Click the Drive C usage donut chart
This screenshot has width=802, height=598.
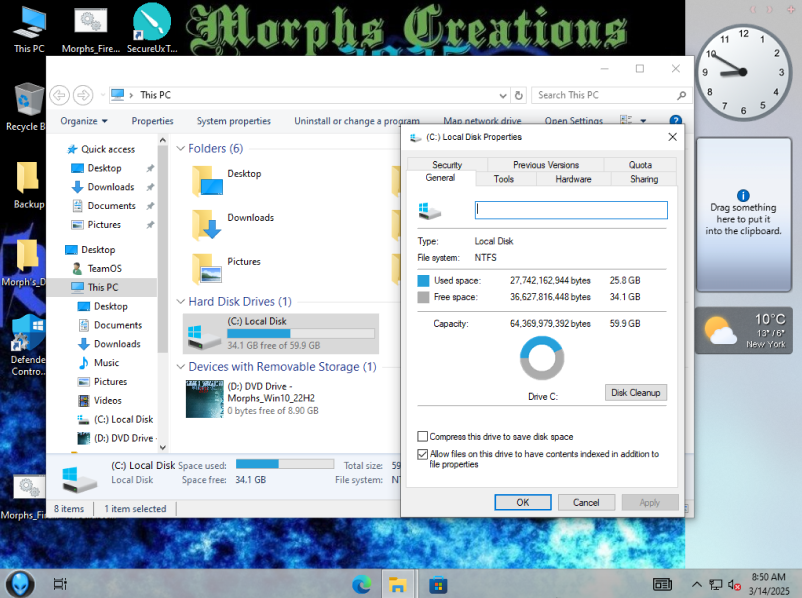pyautogui.click(x=542, y=358)
